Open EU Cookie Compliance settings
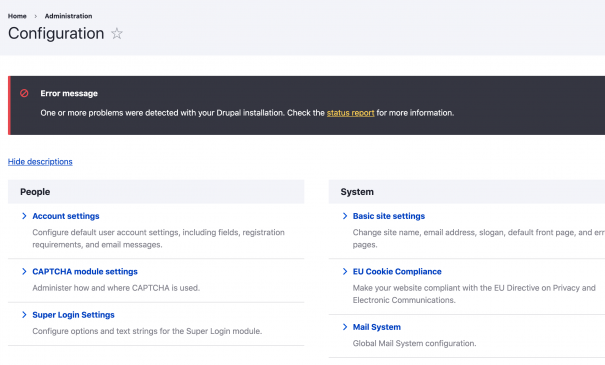 coord(397,272)
